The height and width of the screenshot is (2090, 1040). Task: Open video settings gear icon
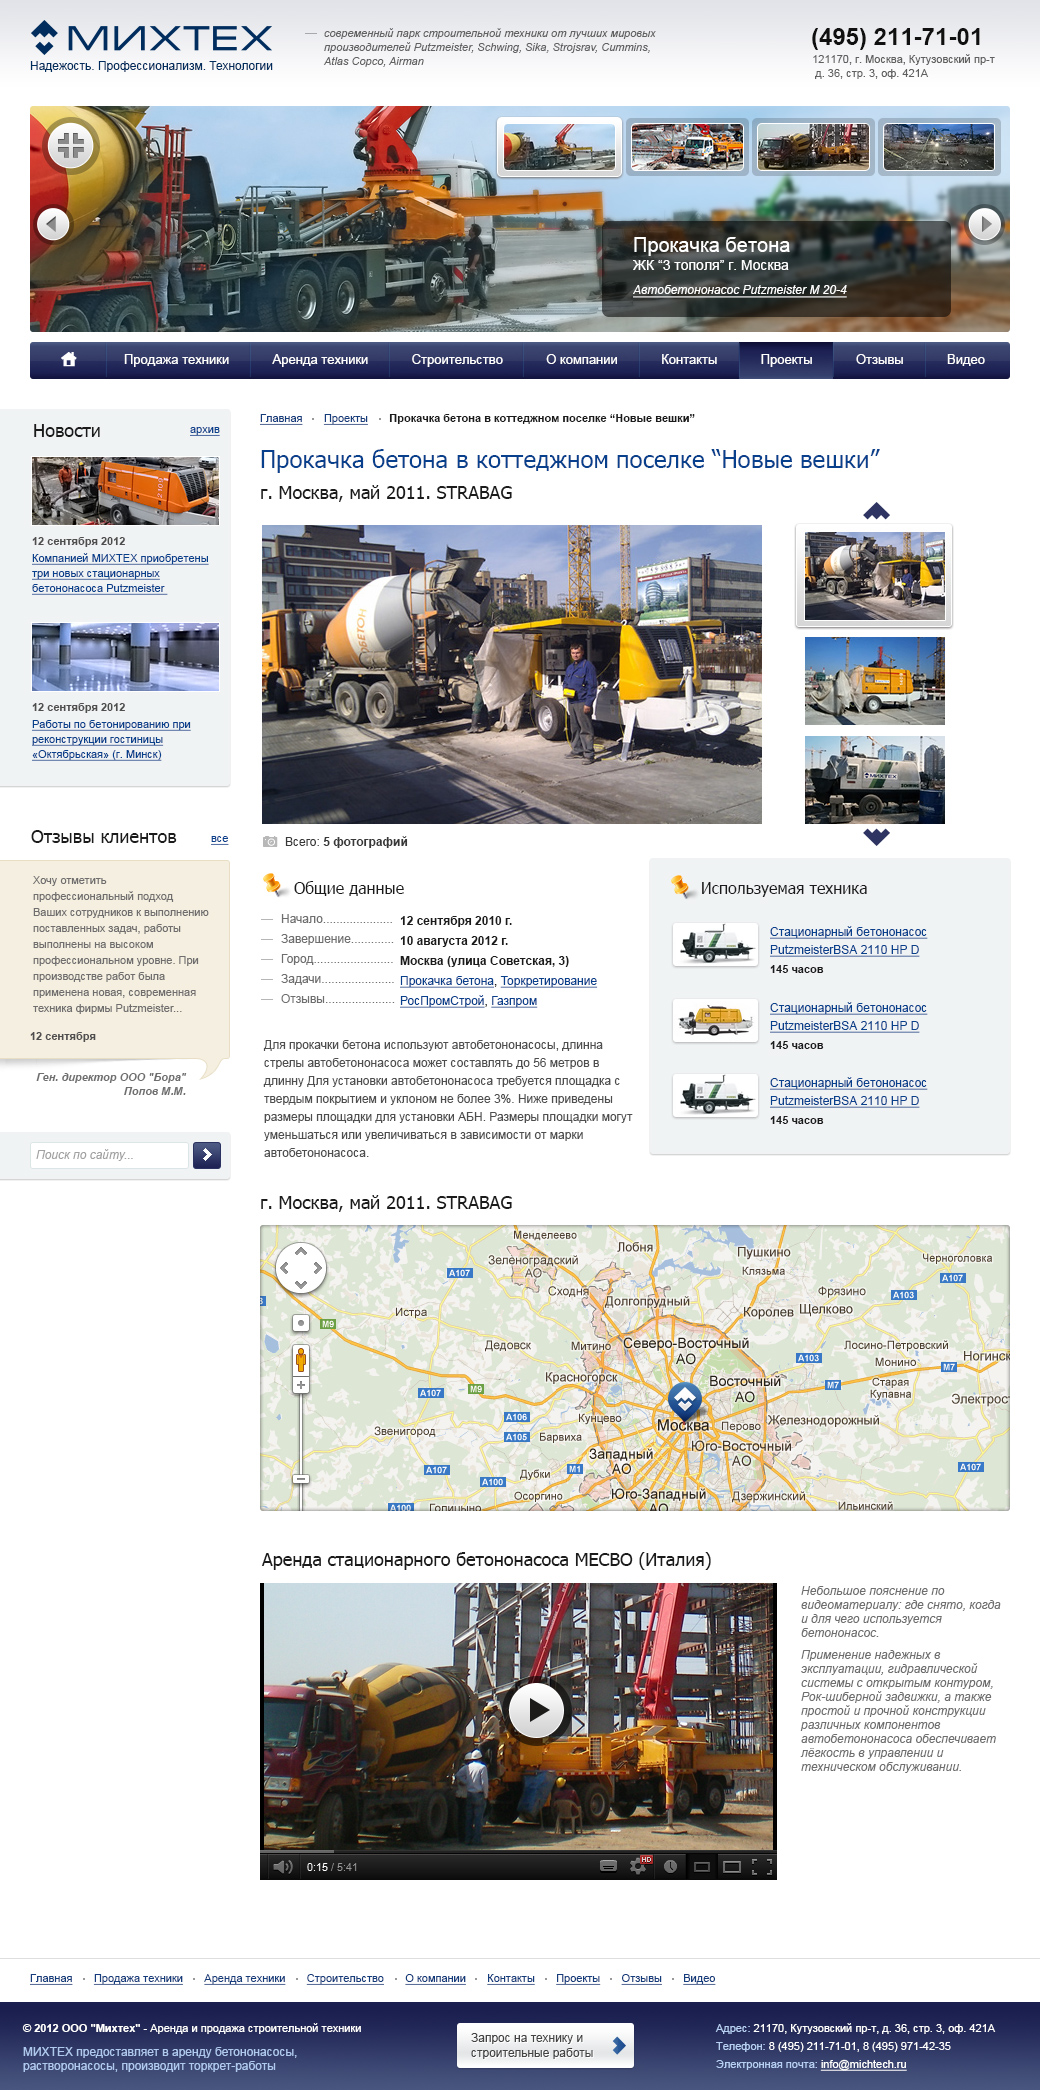click(638, 1867)
